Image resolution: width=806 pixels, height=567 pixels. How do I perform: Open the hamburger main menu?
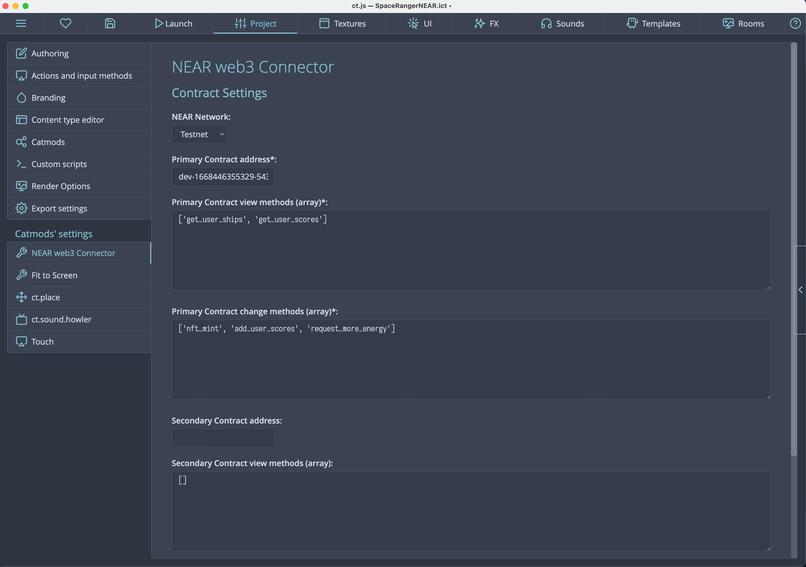(21, 23)
